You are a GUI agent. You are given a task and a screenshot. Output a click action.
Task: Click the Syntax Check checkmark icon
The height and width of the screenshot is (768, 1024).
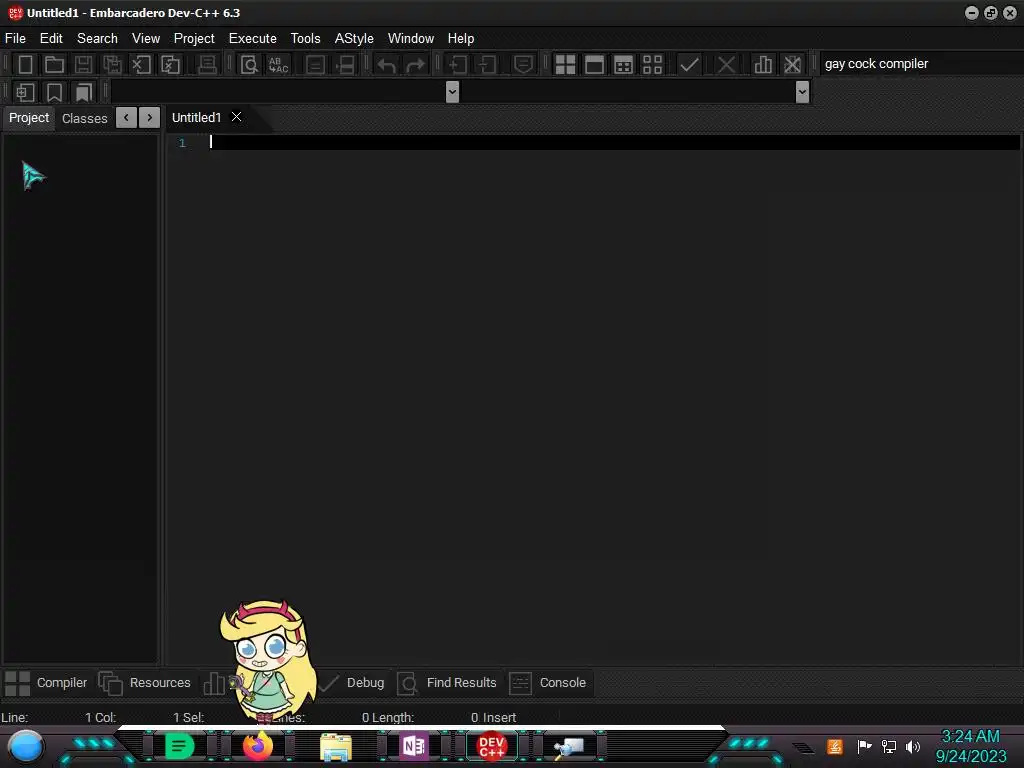[689, 64]
